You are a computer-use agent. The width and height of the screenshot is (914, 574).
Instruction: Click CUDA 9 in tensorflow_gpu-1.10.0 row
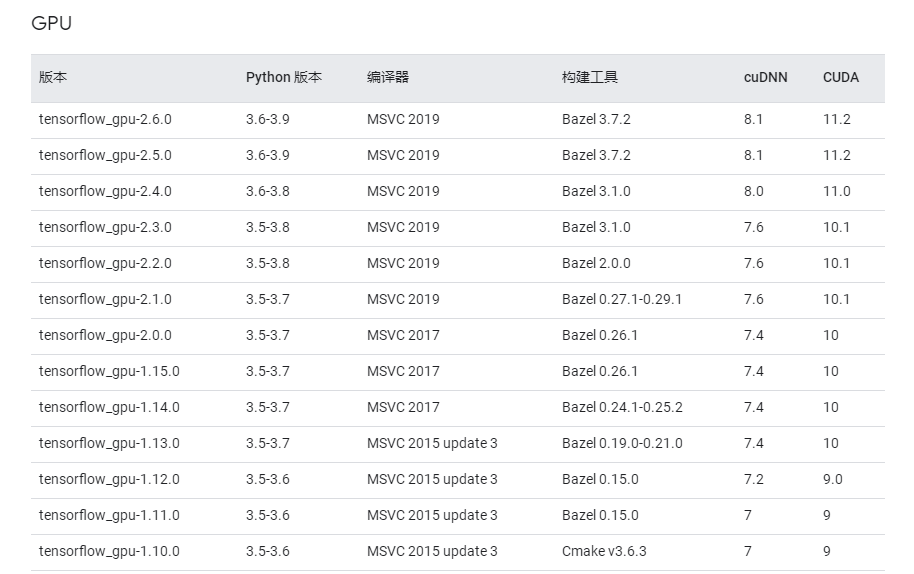coord(827,552)
